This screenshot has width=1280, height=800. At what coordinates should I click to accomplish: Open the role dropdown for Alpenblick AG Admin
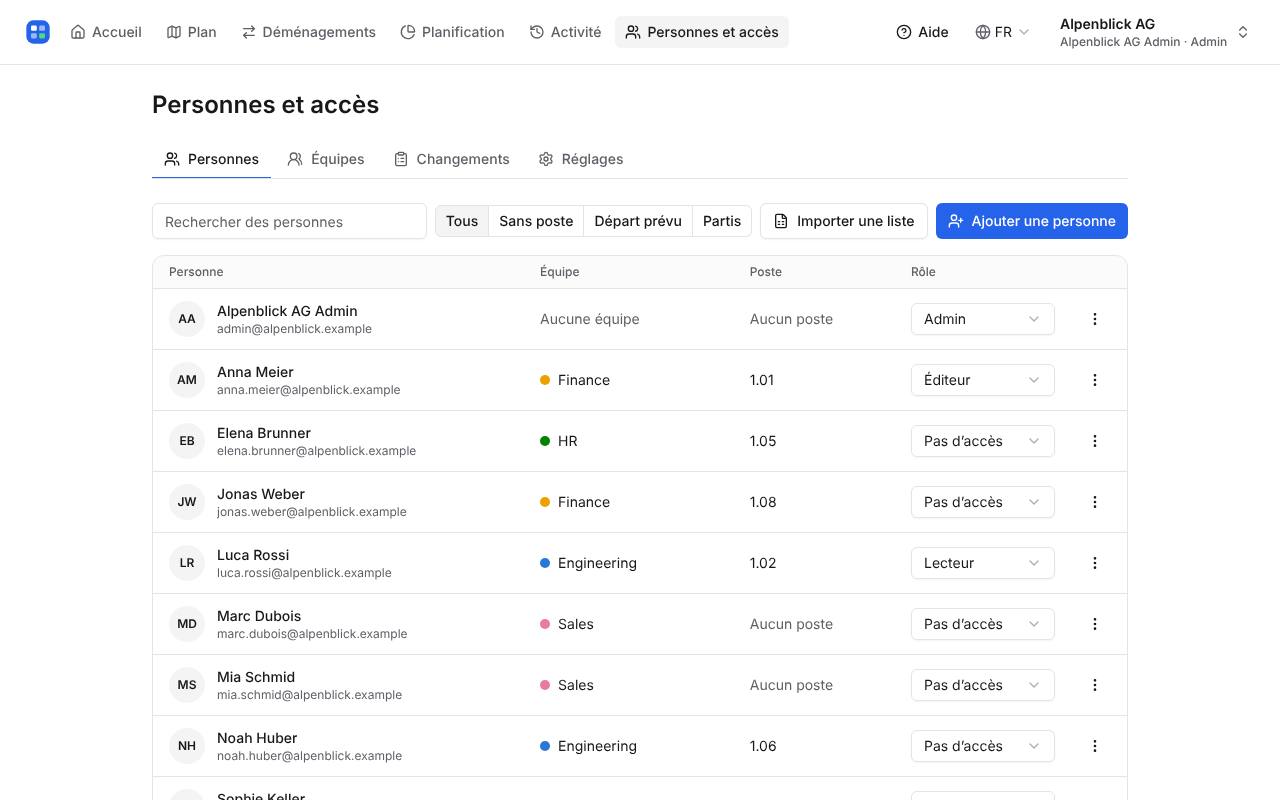[x=982, y=319]
